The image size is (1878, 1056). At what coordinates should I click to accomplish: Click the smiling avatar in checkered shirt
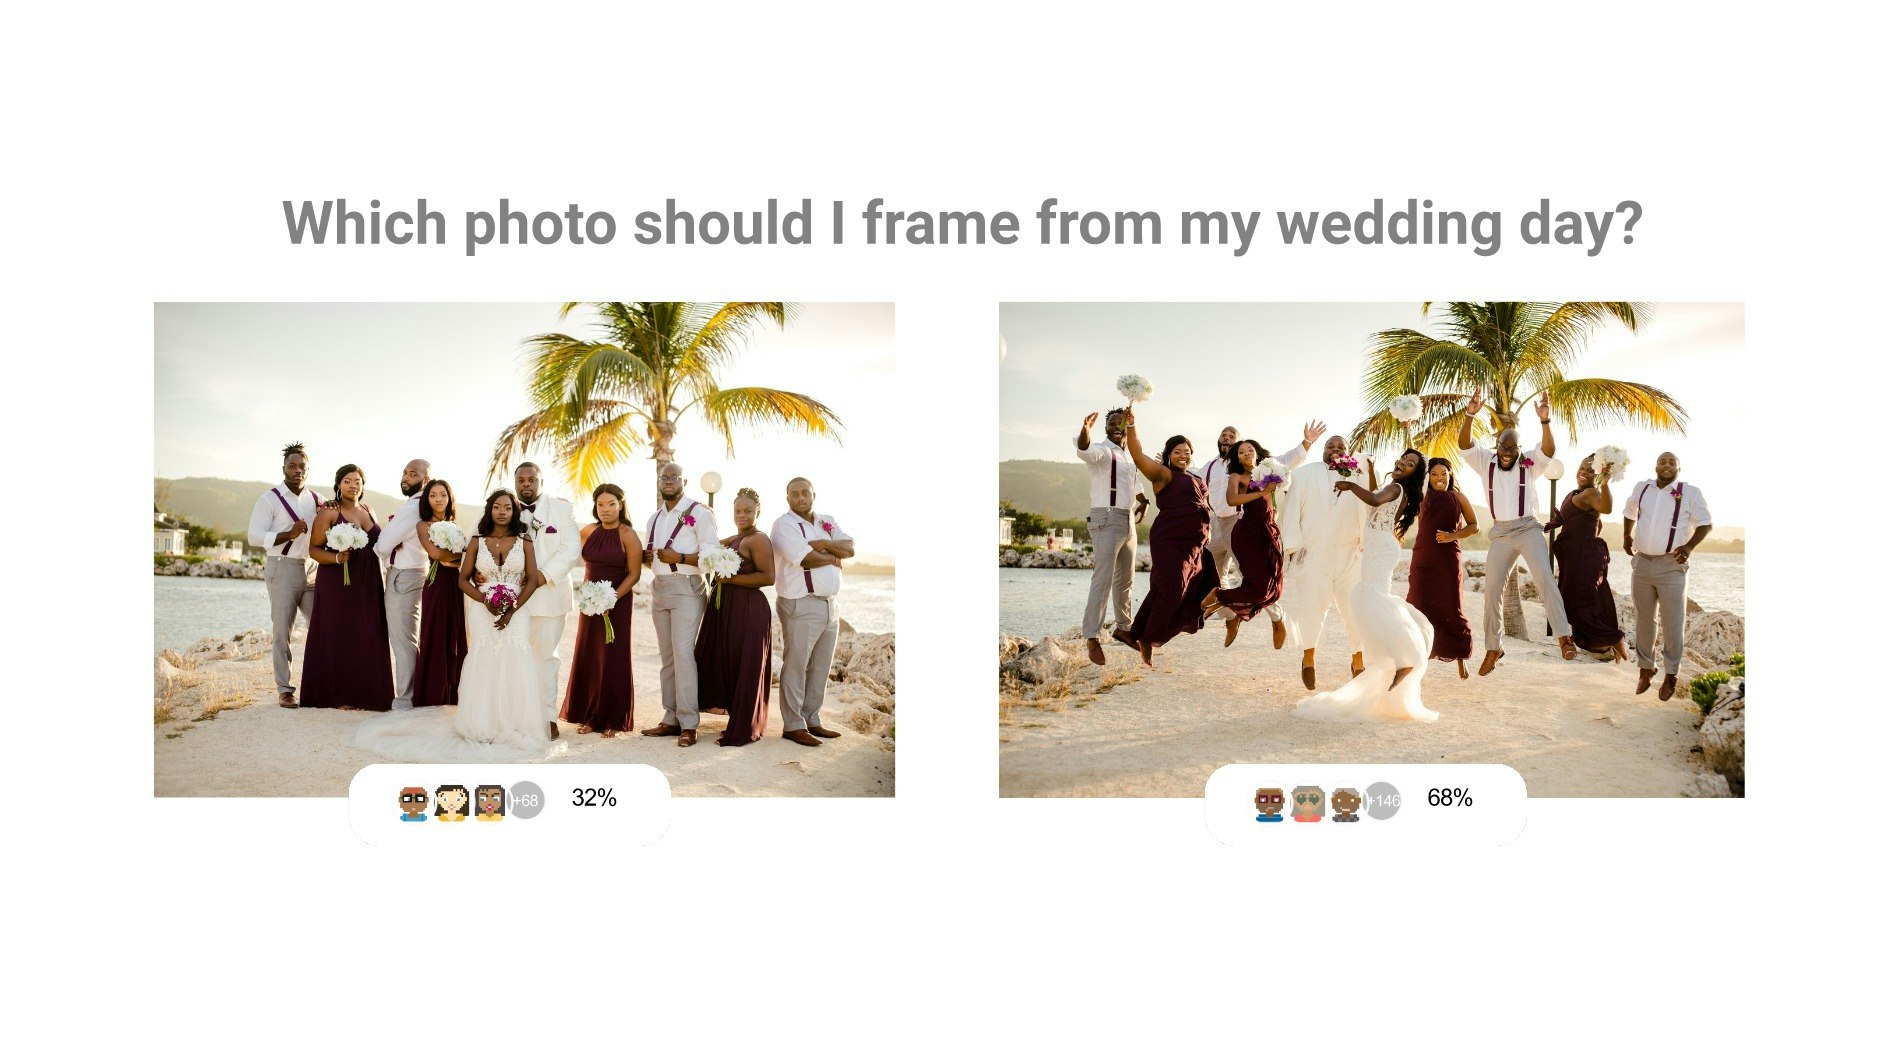pyautogui.click(x=1345, y=802)
